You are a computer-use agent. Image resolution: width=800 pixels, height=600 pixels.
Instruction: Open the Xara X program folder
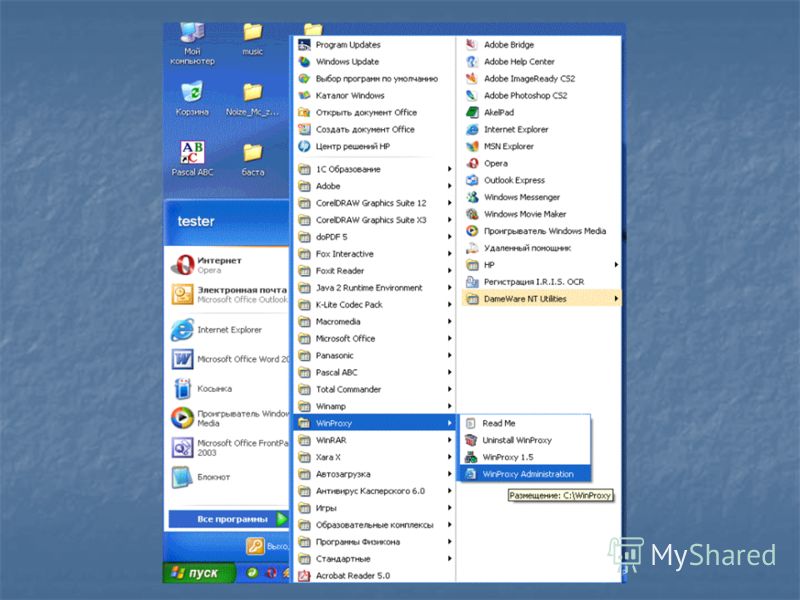pos(374,457)
